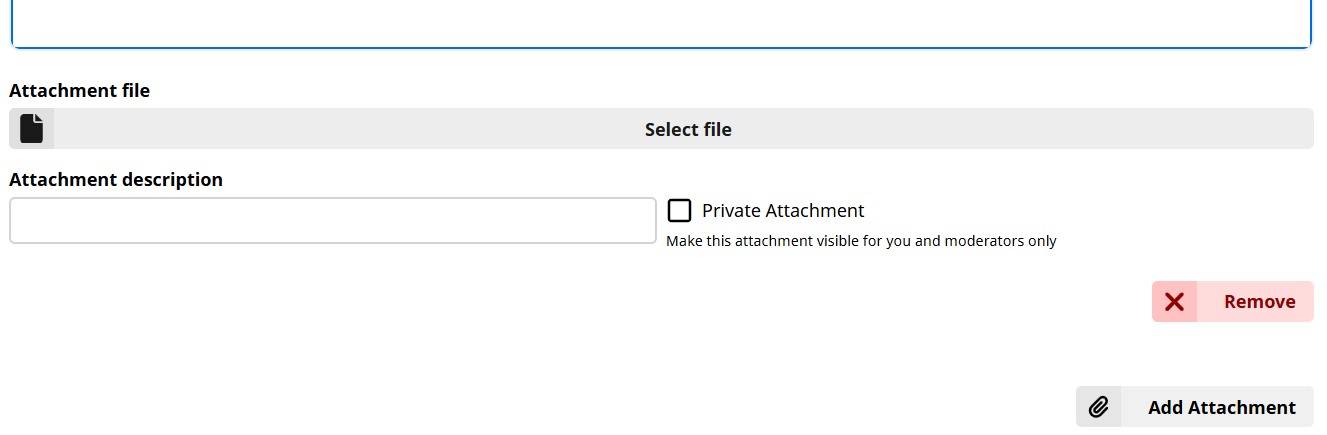1327x435 pixels.
Task: Click the Select file text label
Action: tap(688, 129)
